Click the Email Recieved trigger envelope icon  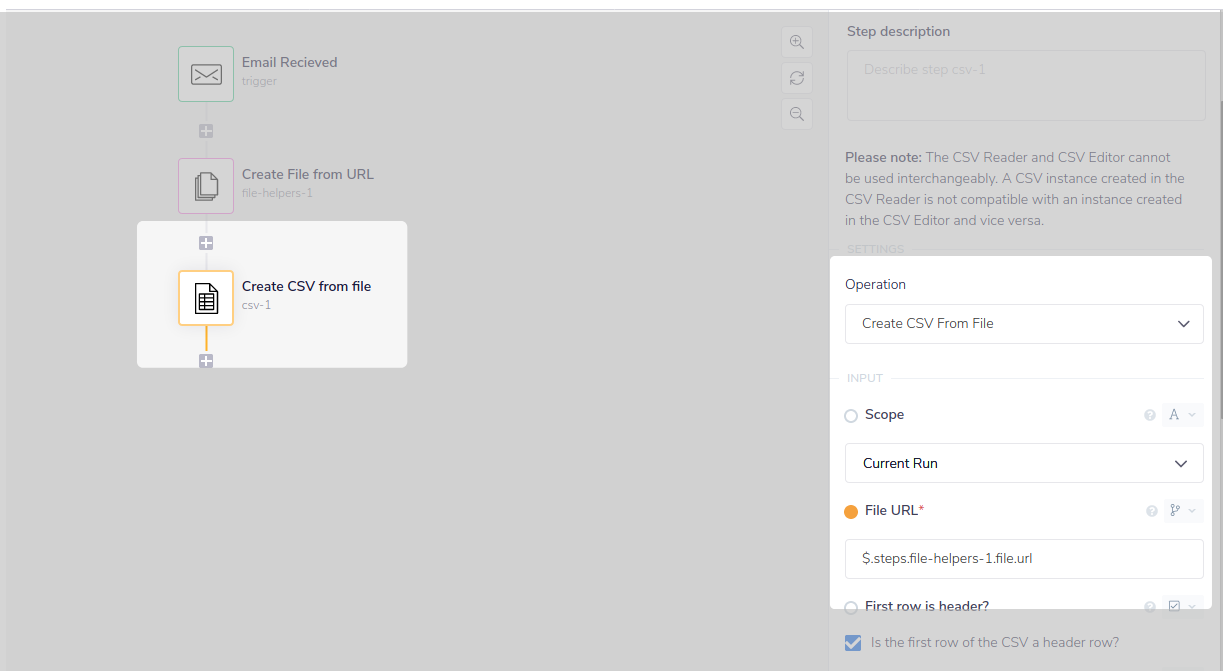205,73
